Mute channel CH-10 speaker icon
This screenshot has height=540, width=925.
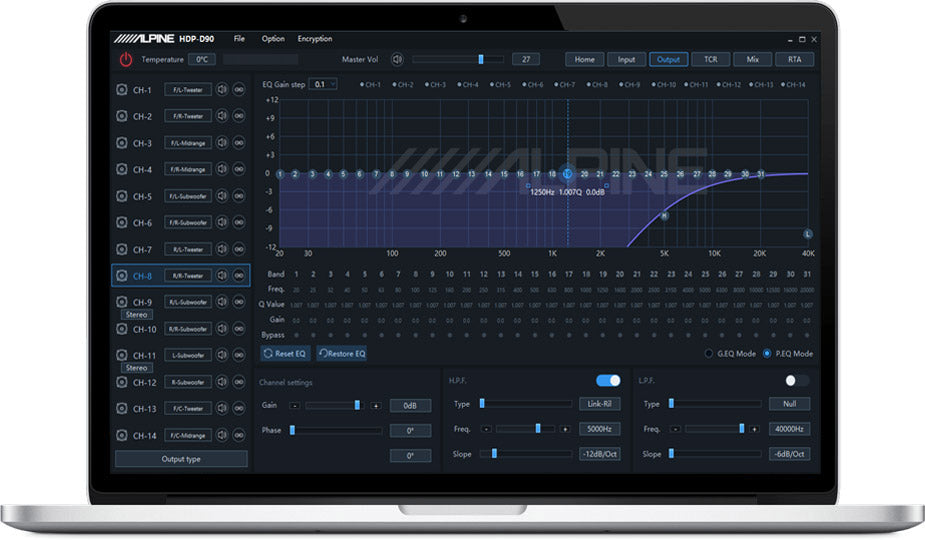click(x=222, y=329)
